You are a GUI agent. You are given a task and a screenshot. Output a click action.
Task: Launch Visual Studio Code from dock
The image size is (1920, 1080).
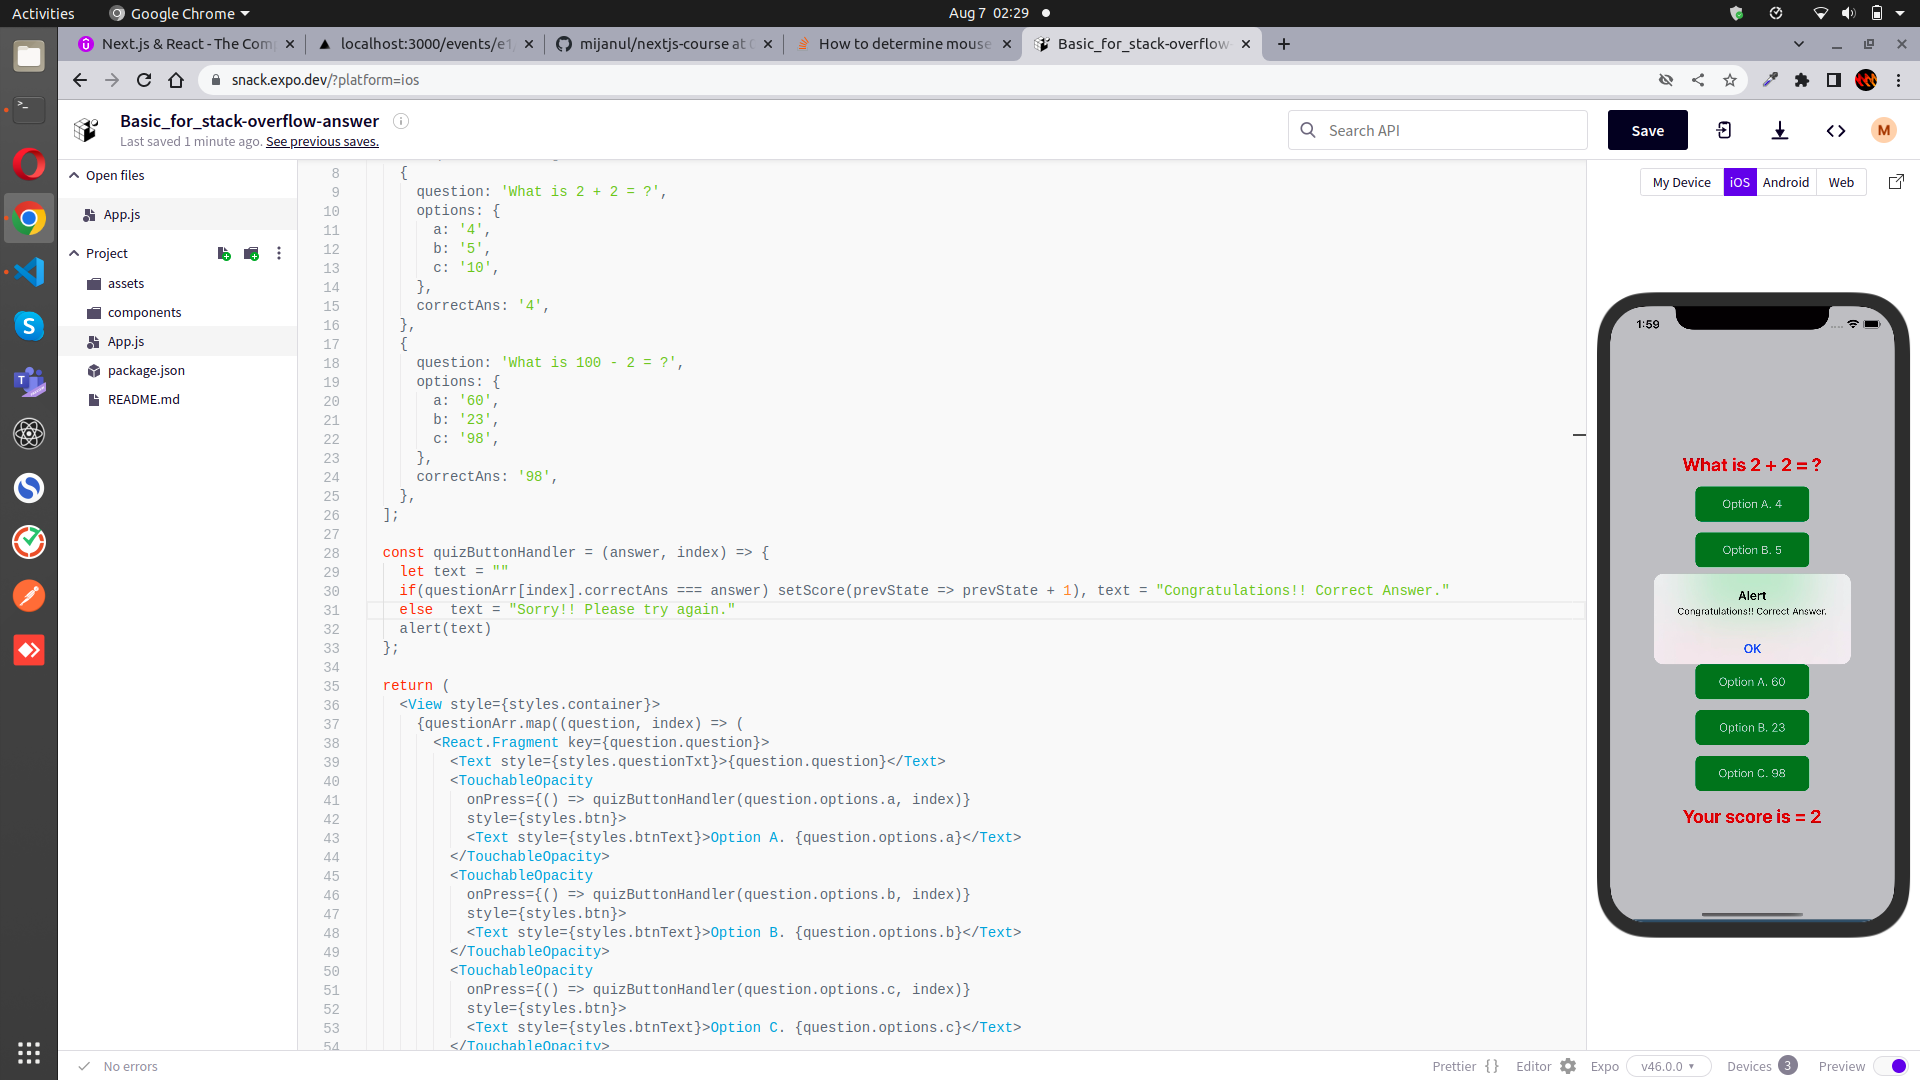point(29,272)
